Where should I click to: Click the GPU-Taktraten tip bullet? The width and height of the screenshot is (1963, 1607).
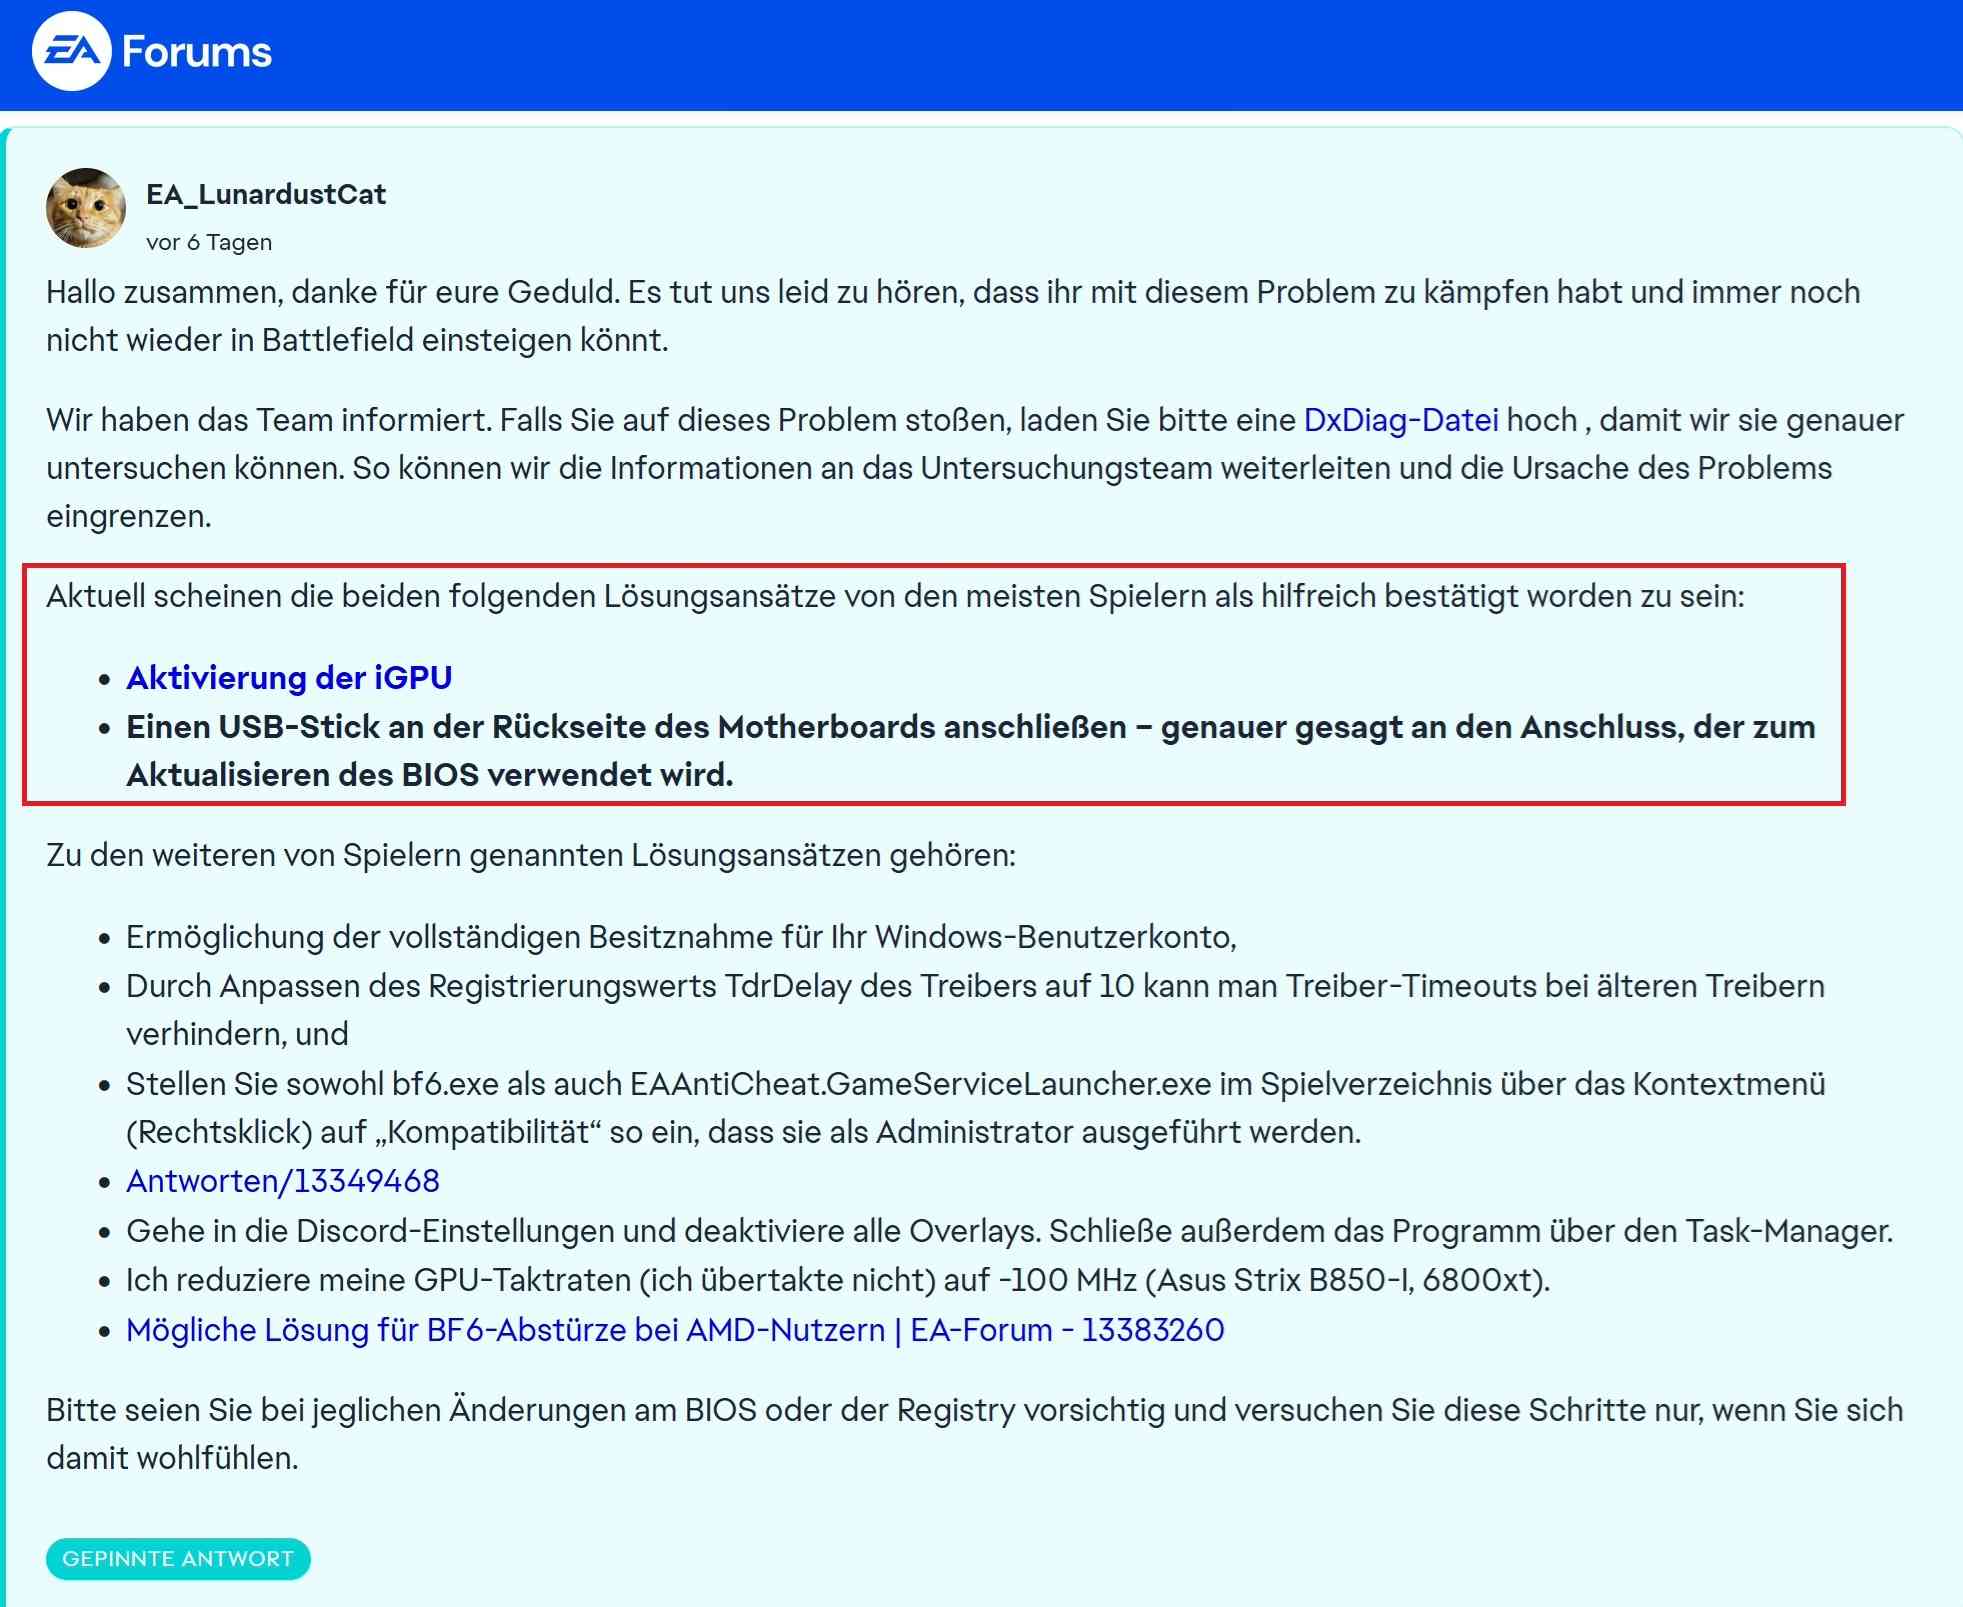pos(838,1280)
